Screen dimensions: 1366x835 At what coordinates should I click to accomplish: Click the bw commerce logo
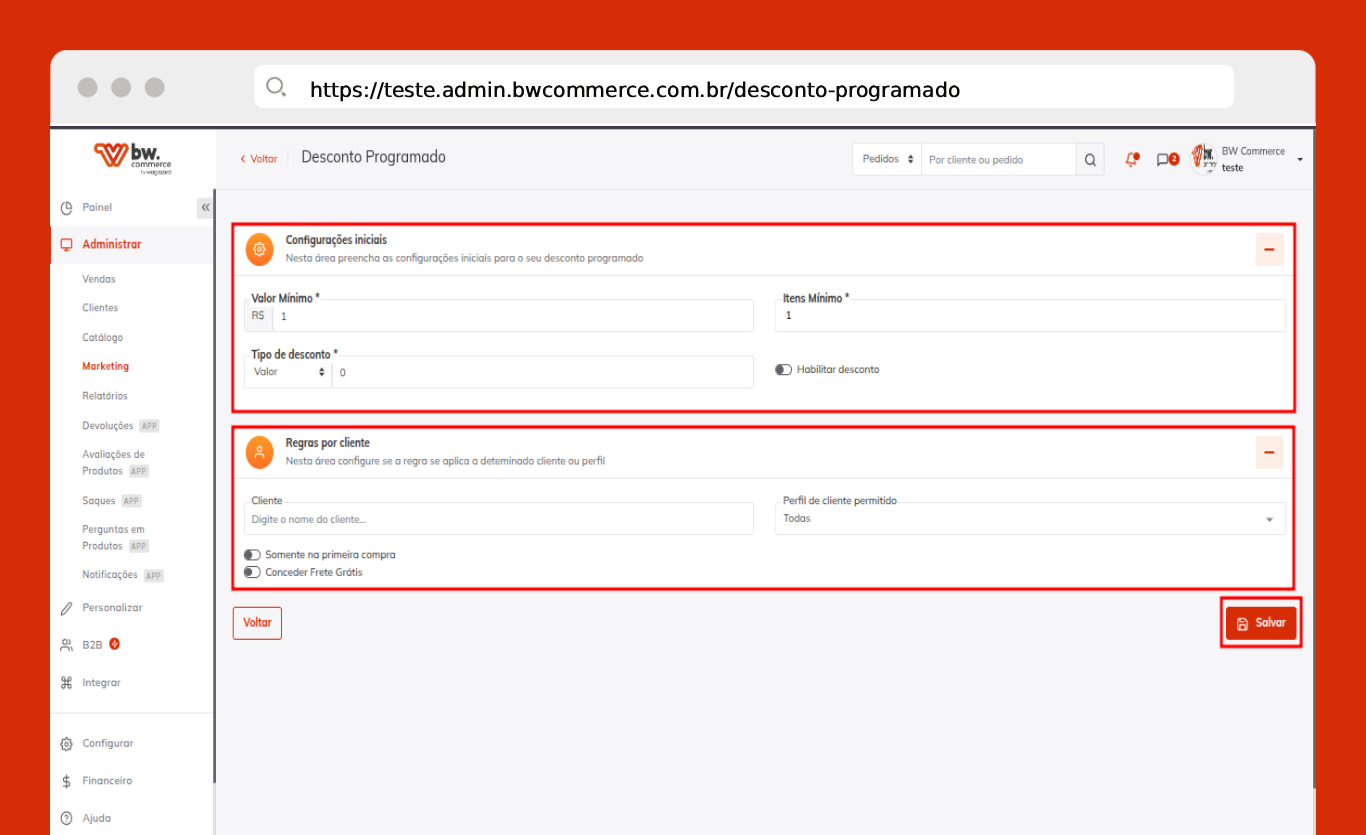pyautogui.click(x=133, y=158)
